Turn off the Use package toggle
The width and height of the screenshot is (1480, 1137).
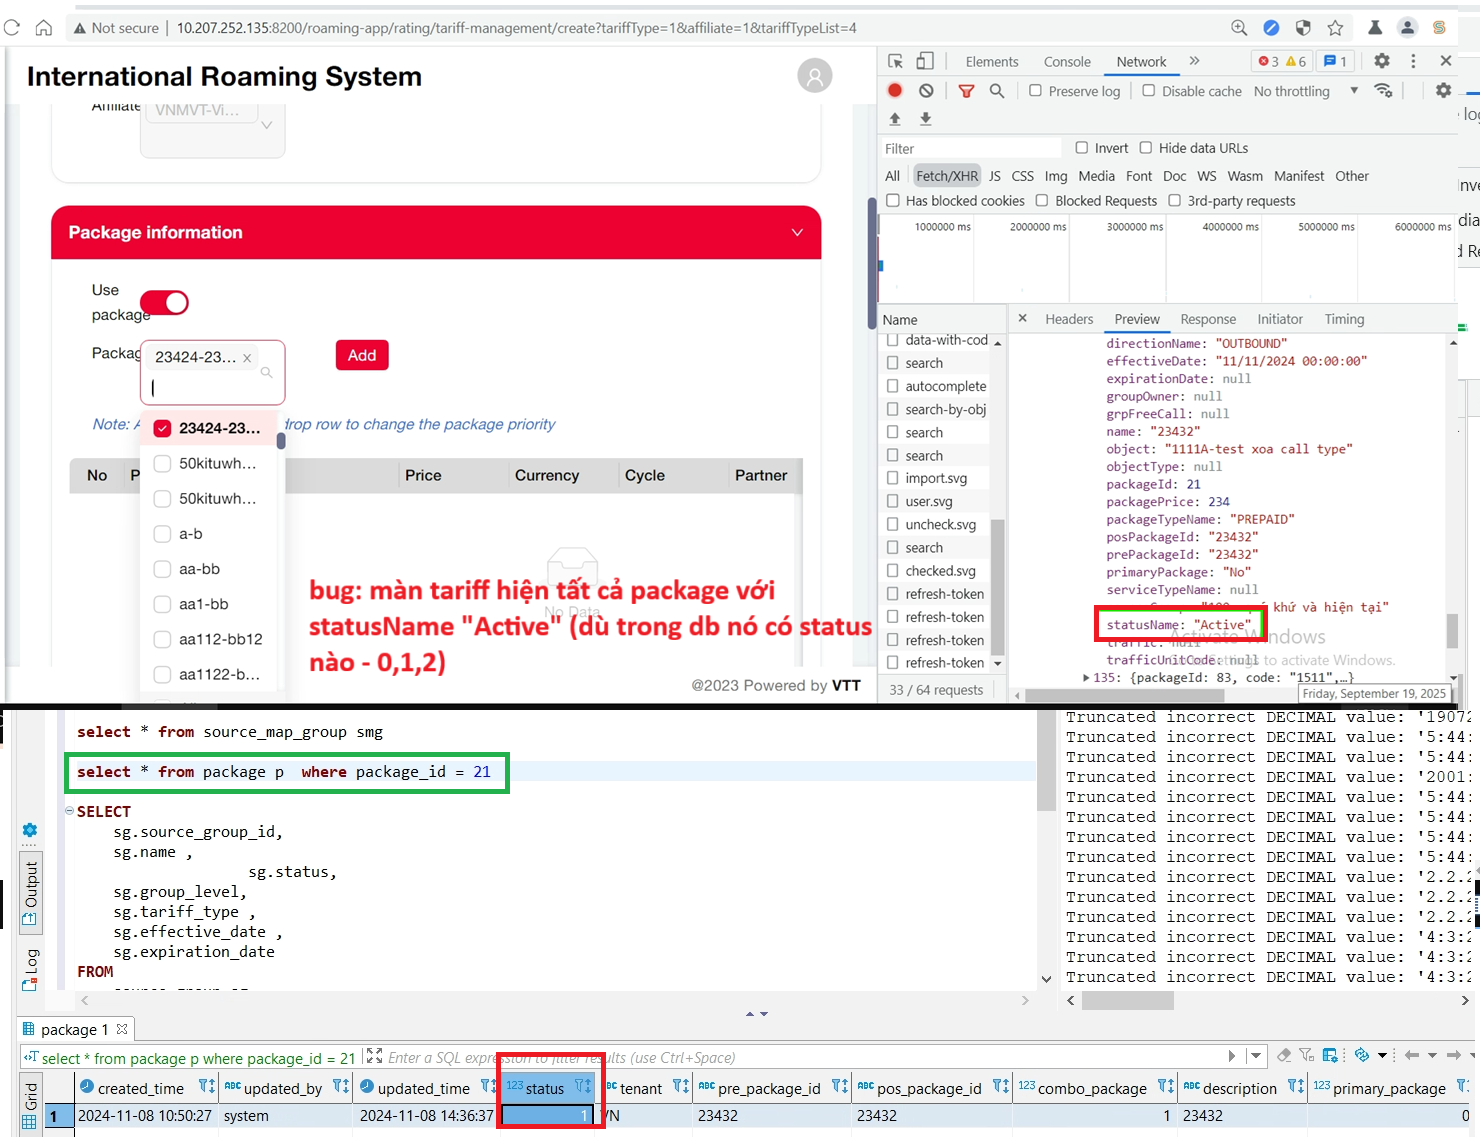[x=164, y=302]
